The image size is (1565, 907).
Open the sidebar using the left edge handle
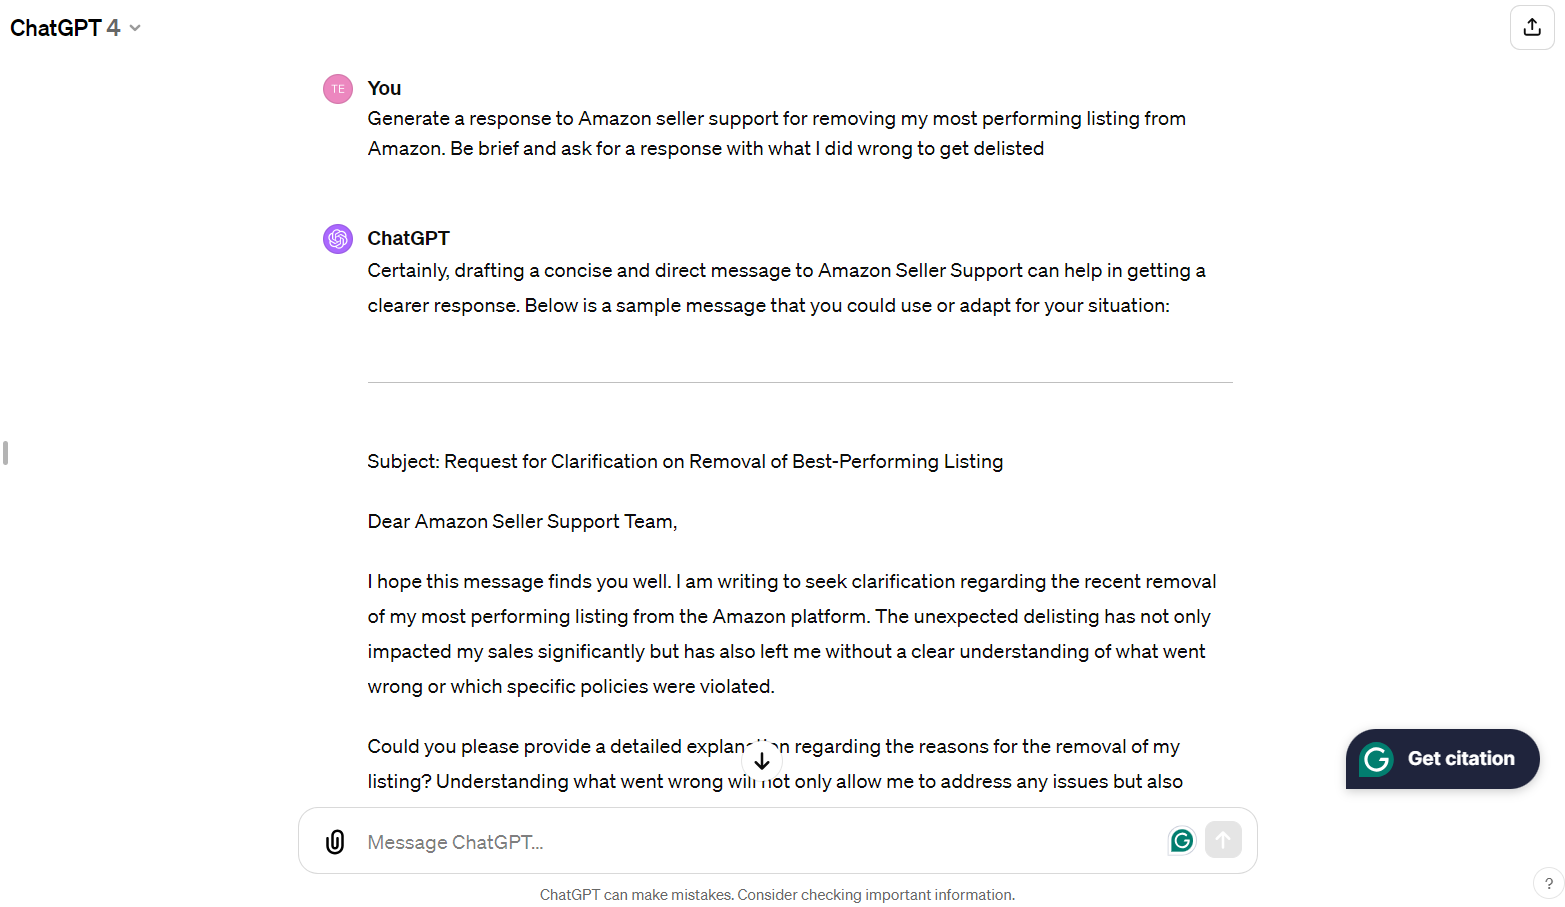(5, 453)
